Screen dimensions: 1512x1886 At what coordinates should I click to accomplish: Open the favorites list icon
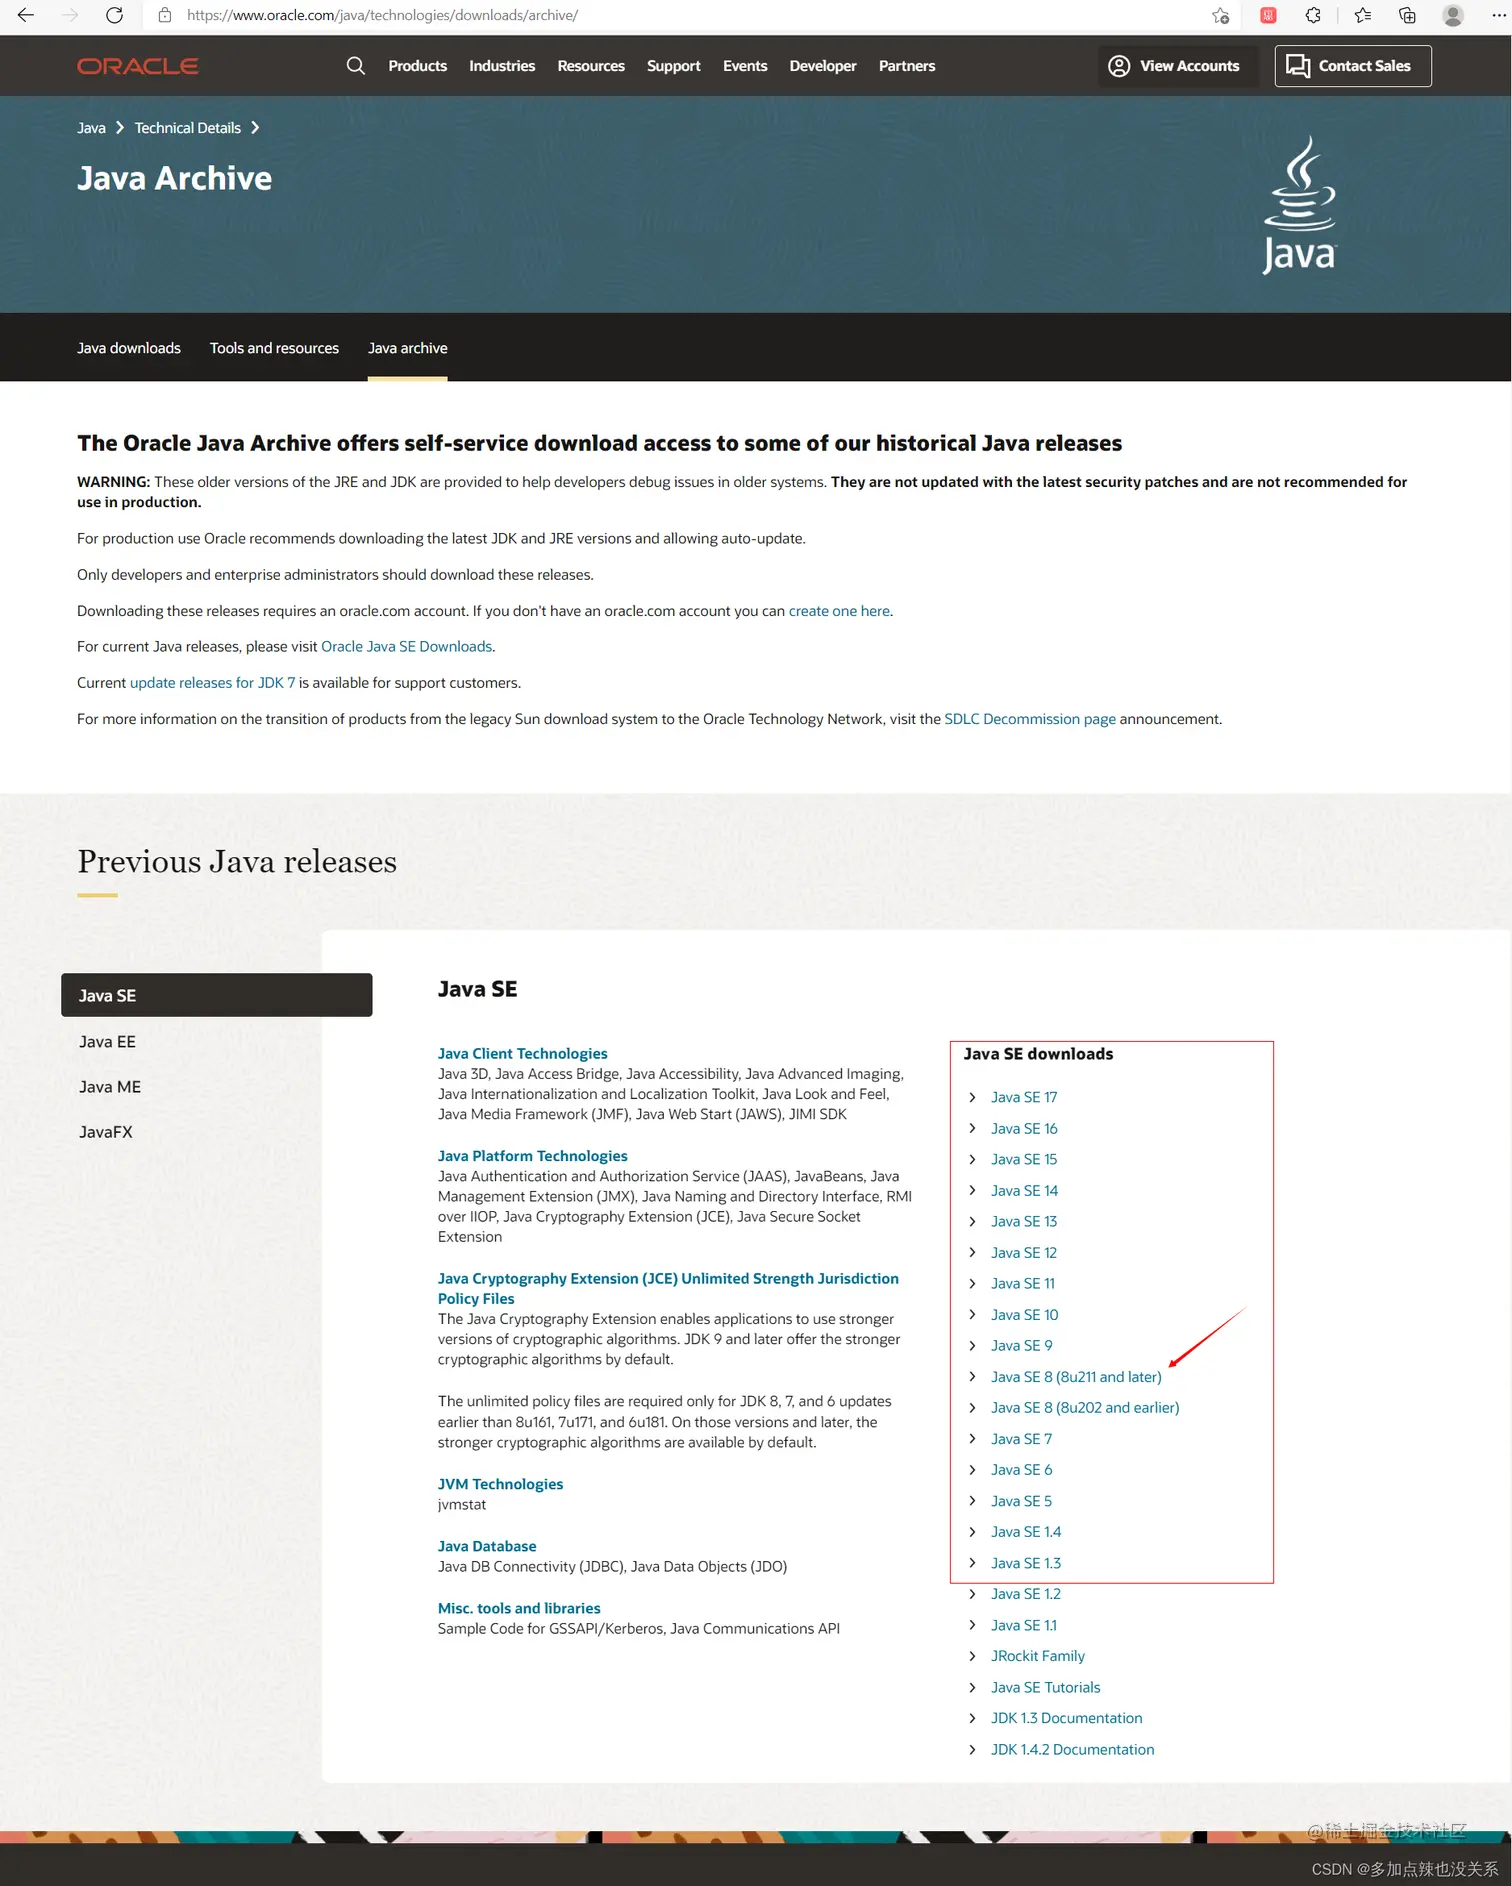[1362, 15]
